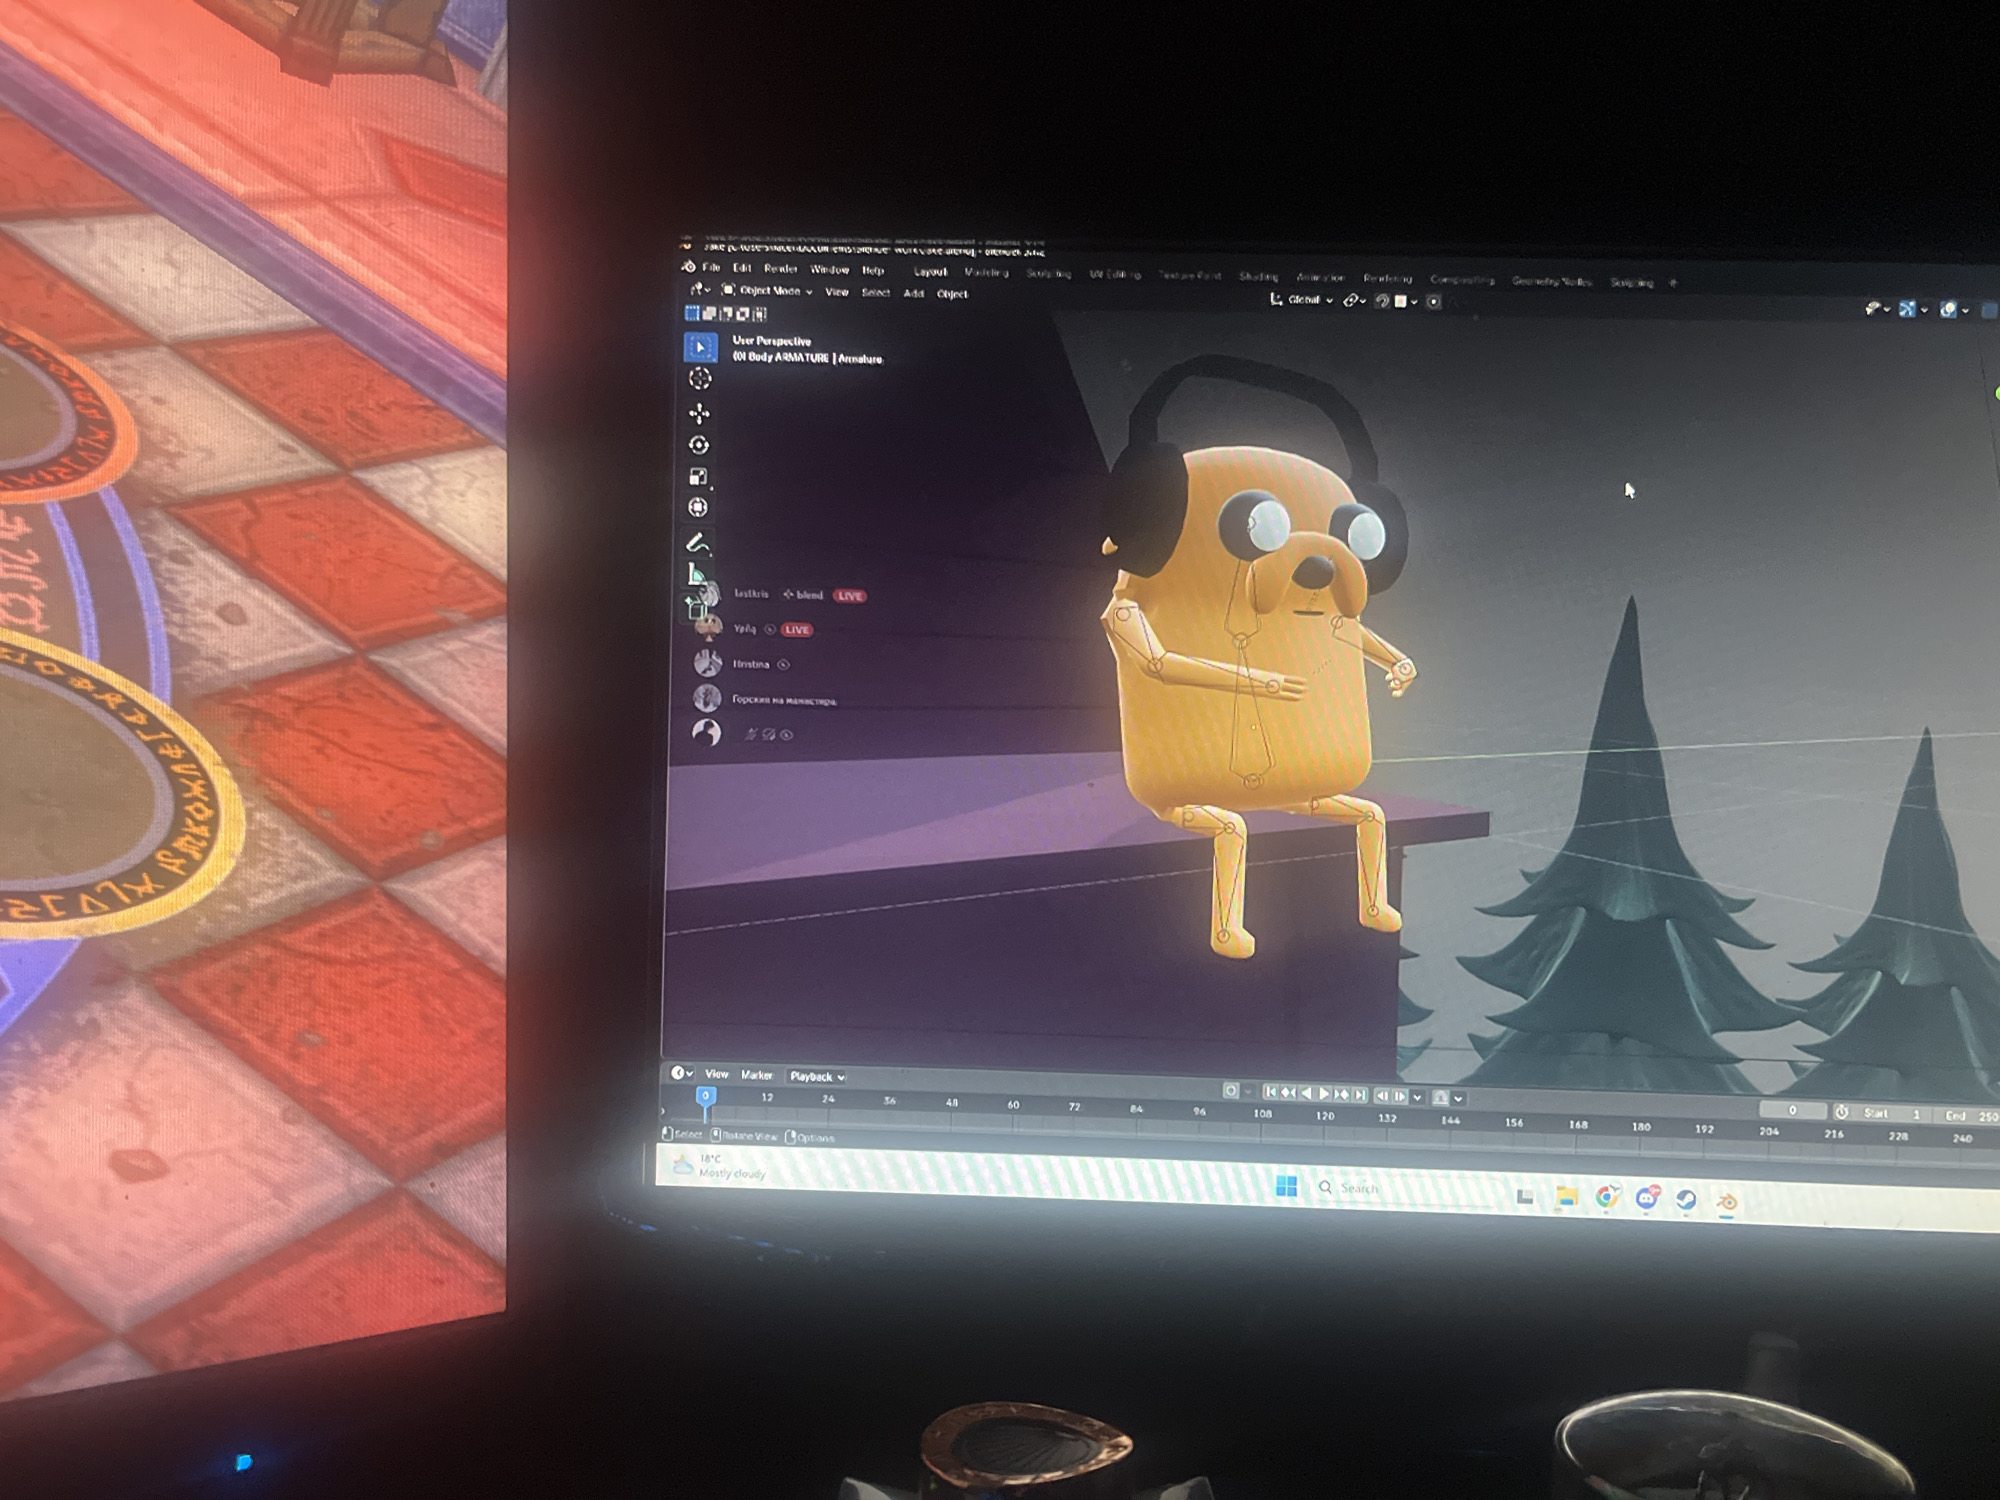This screenshot has width=2000, height=1500.
Task: Open the Object Mode dropdown
Action: pos(767,291)
